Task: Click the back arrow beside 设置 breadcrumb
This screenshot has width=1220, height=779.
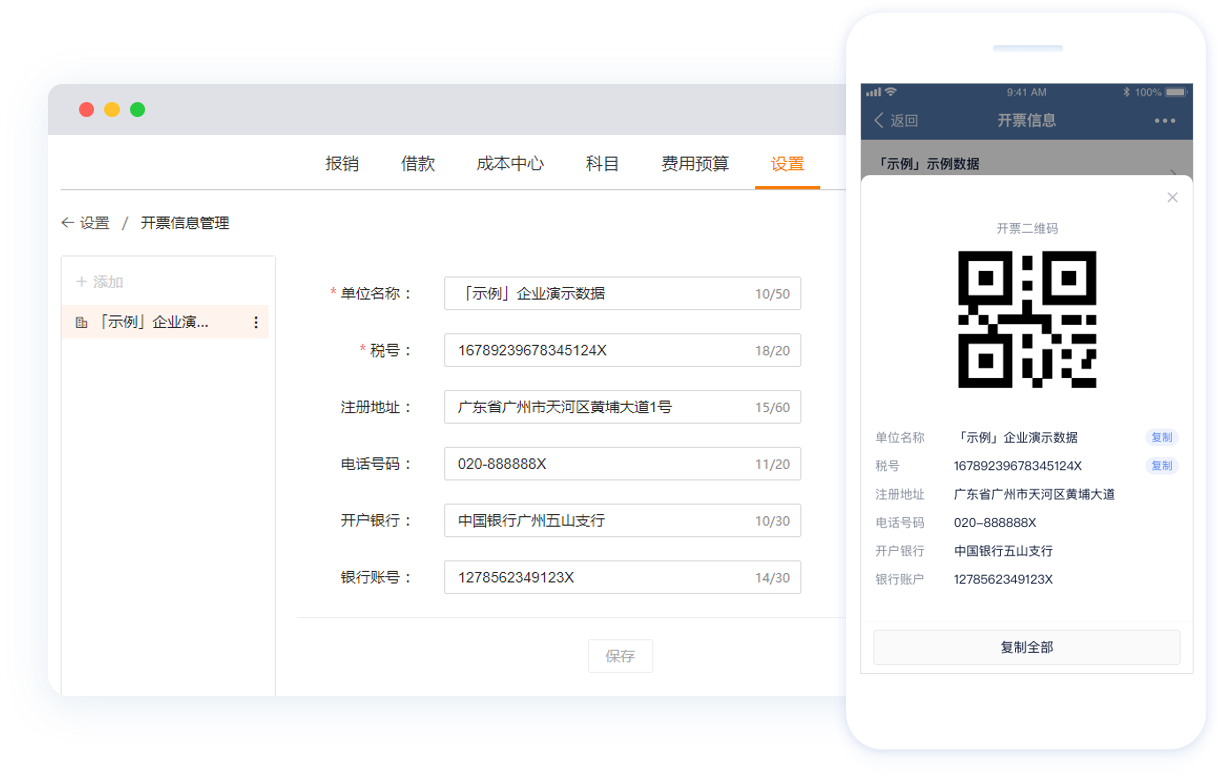Action: pos(67,223)
